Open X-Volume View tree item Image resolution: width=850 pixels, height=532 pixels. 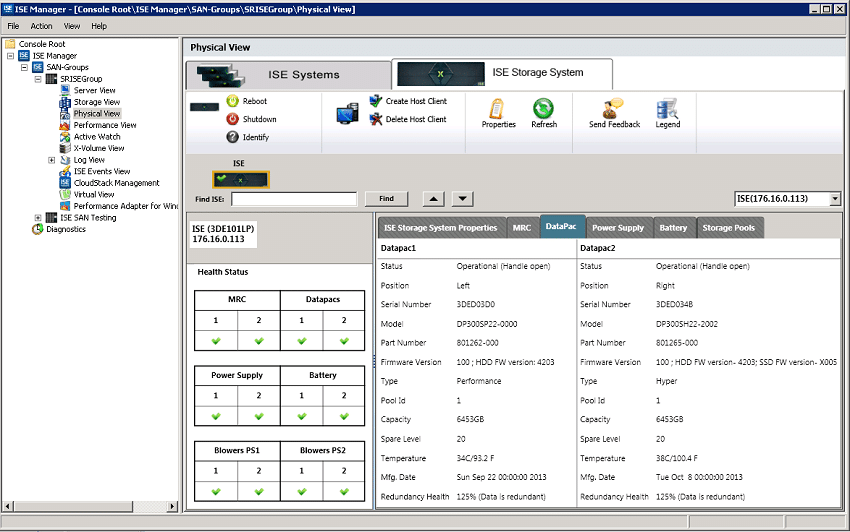click(99, 148)
